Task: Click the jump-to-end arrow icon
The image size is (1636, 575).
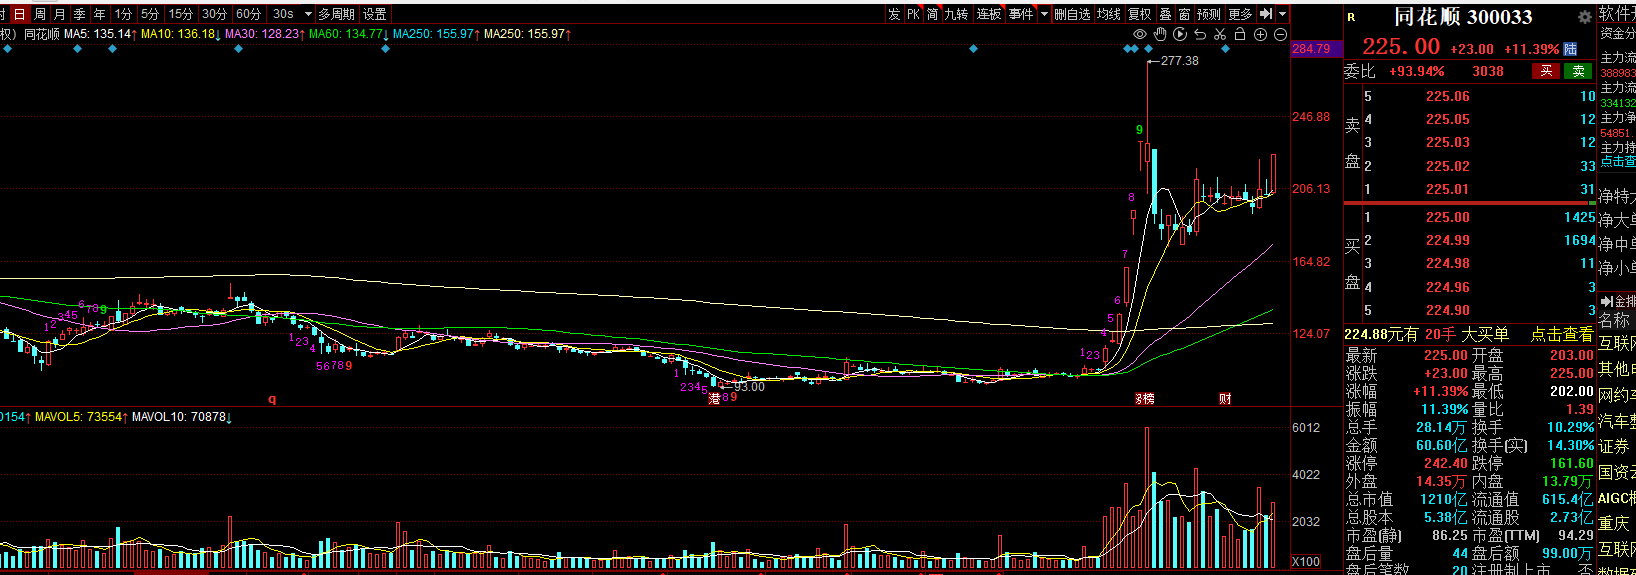Action: pyautogui.click(x=1266, y=14)
